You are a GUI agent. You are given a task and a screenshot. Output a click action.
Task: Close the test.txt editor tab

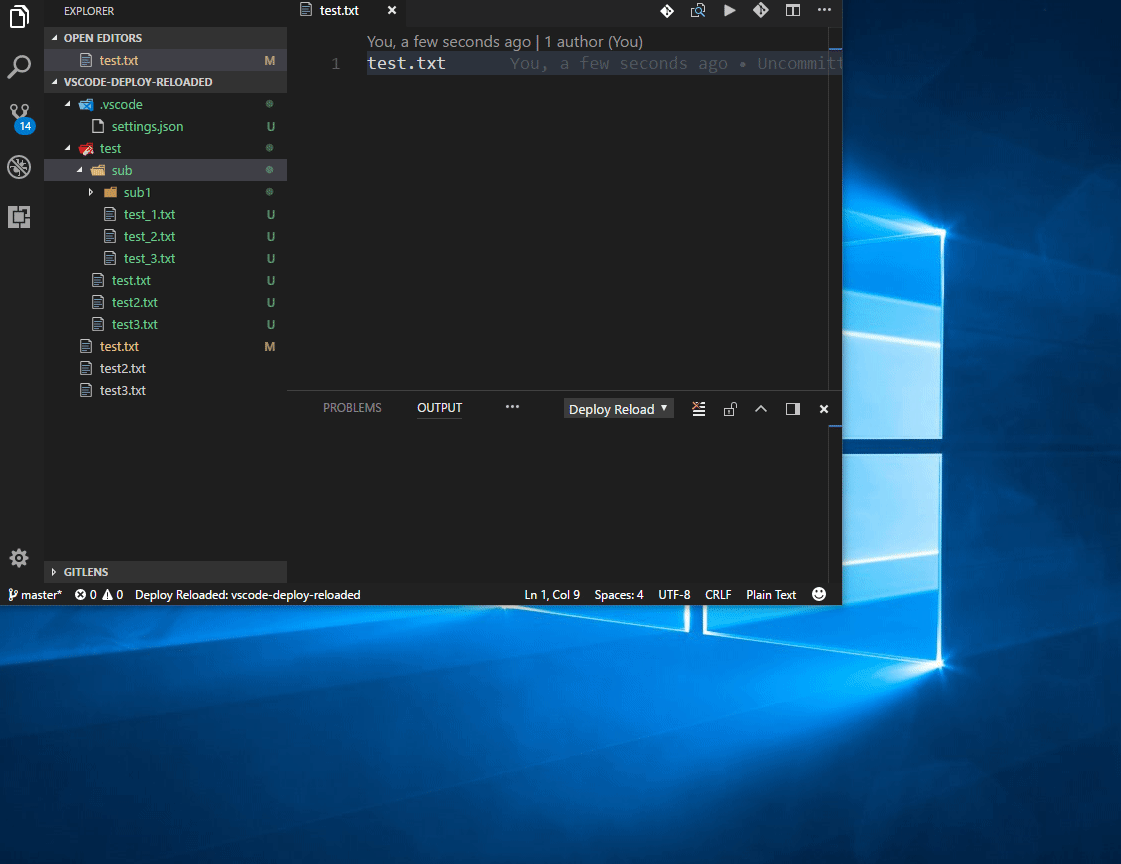392,11
